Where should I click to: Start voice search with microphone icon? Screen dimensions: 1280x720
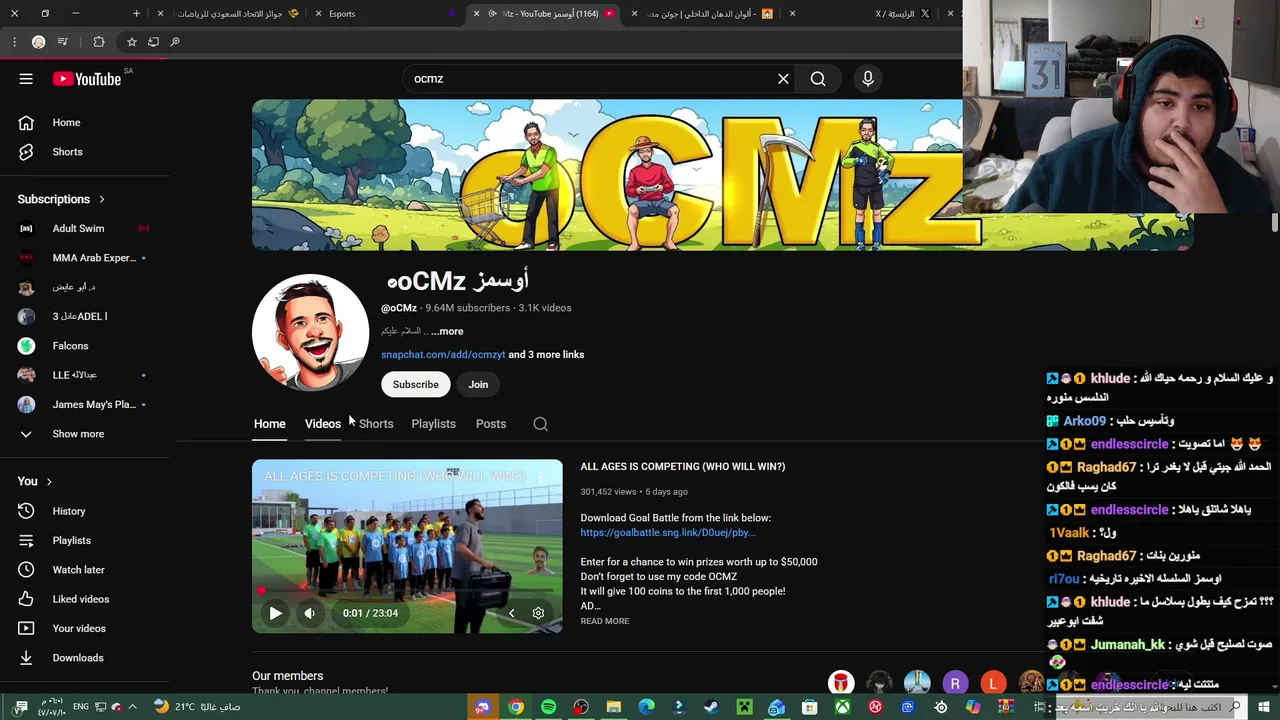pyautogui.click(x=868, y=79)
